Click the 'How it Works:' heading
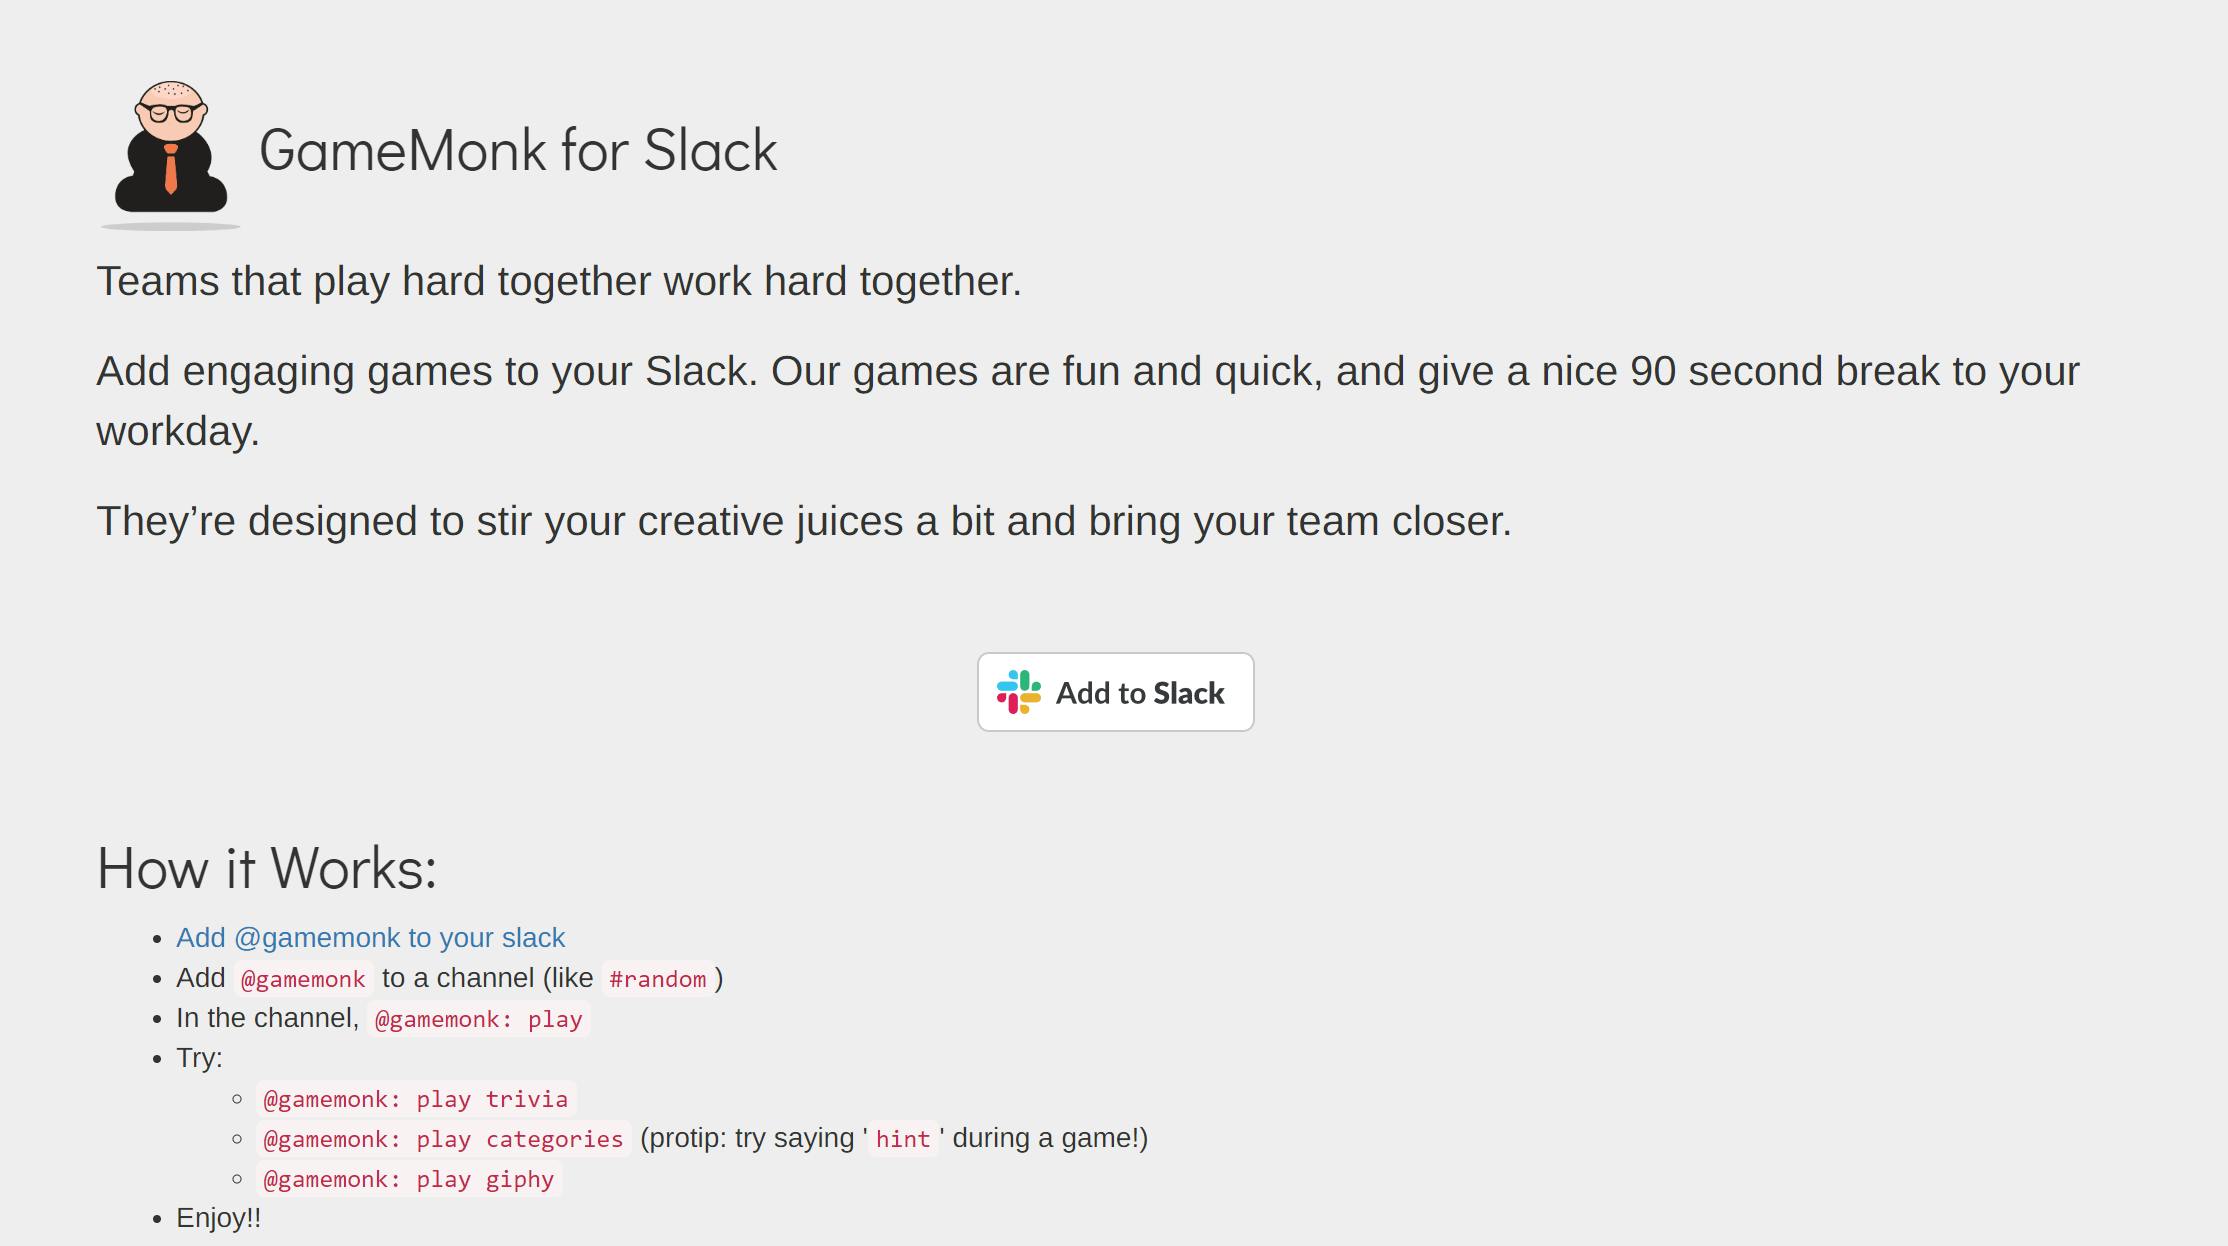Image resolution: width=2228 pixels, height=1246 pixels. 266,868
